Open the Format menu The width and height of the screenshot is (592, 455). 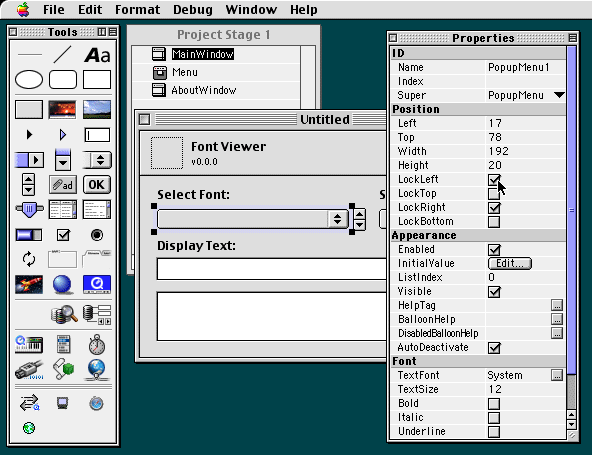click(137, 9)
